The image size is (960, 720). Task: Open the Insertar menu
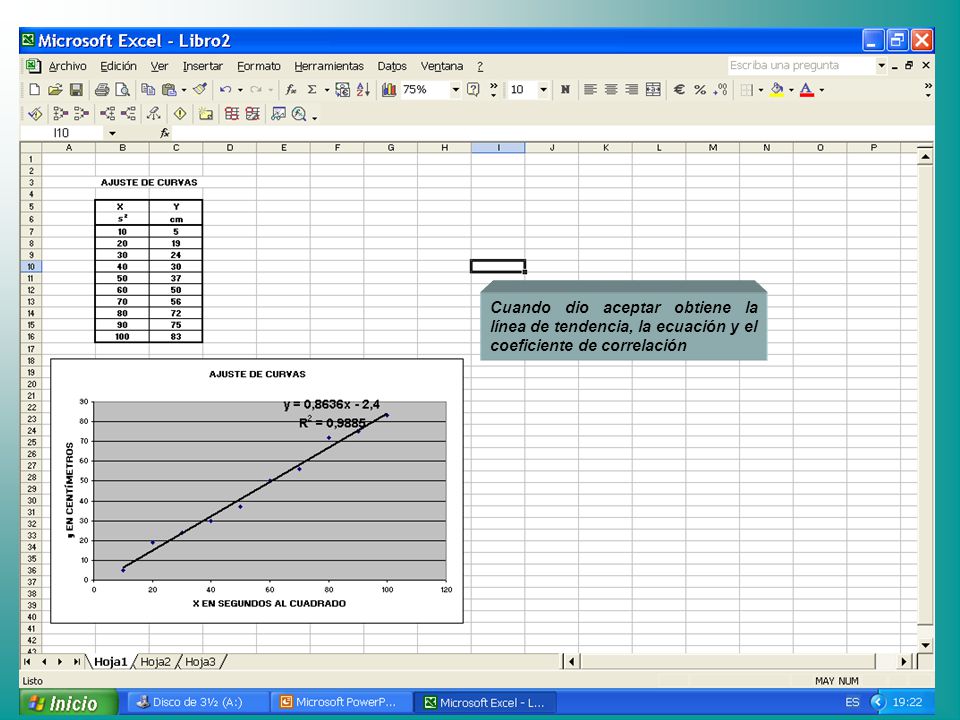(x=203, y=66)
